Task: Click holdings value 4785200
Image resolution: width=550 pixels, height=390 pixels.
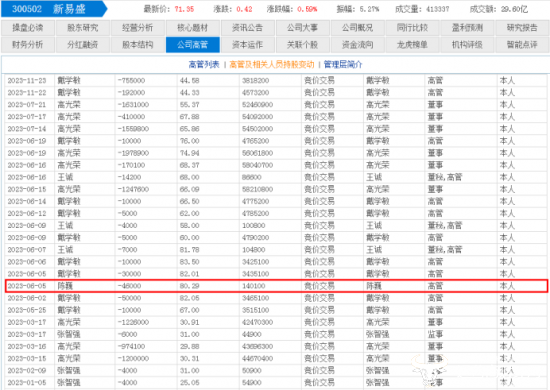Action: point(255,213)
